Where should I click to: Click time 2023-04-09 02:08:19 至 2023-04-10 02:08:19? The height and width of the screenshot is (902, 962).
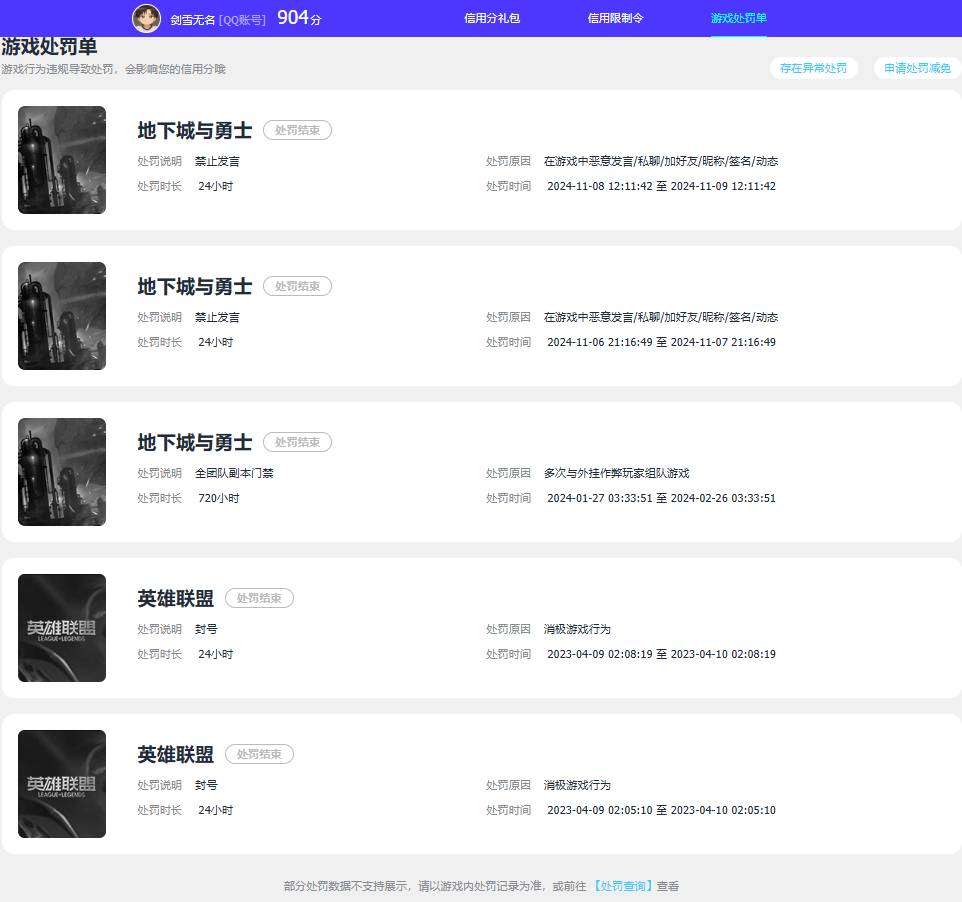[661, 653]
